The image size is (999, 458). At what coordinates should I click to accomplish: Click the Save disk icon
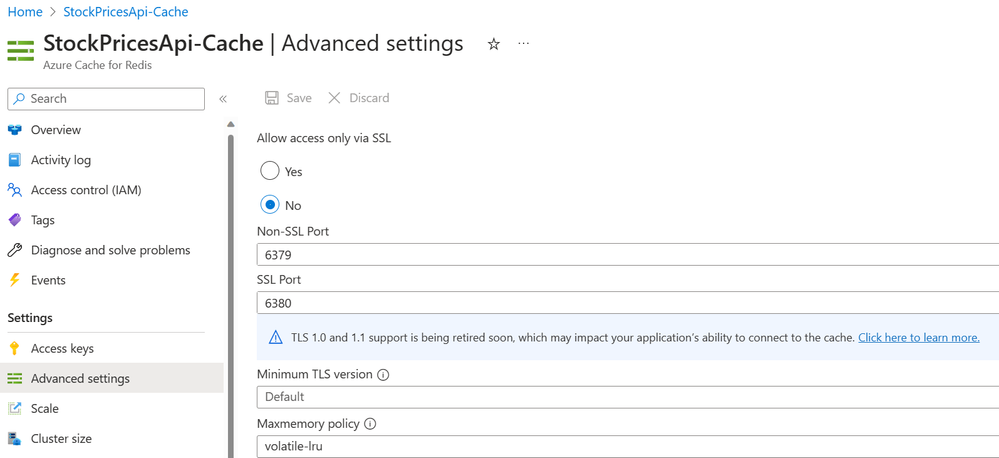pos(272,98)
